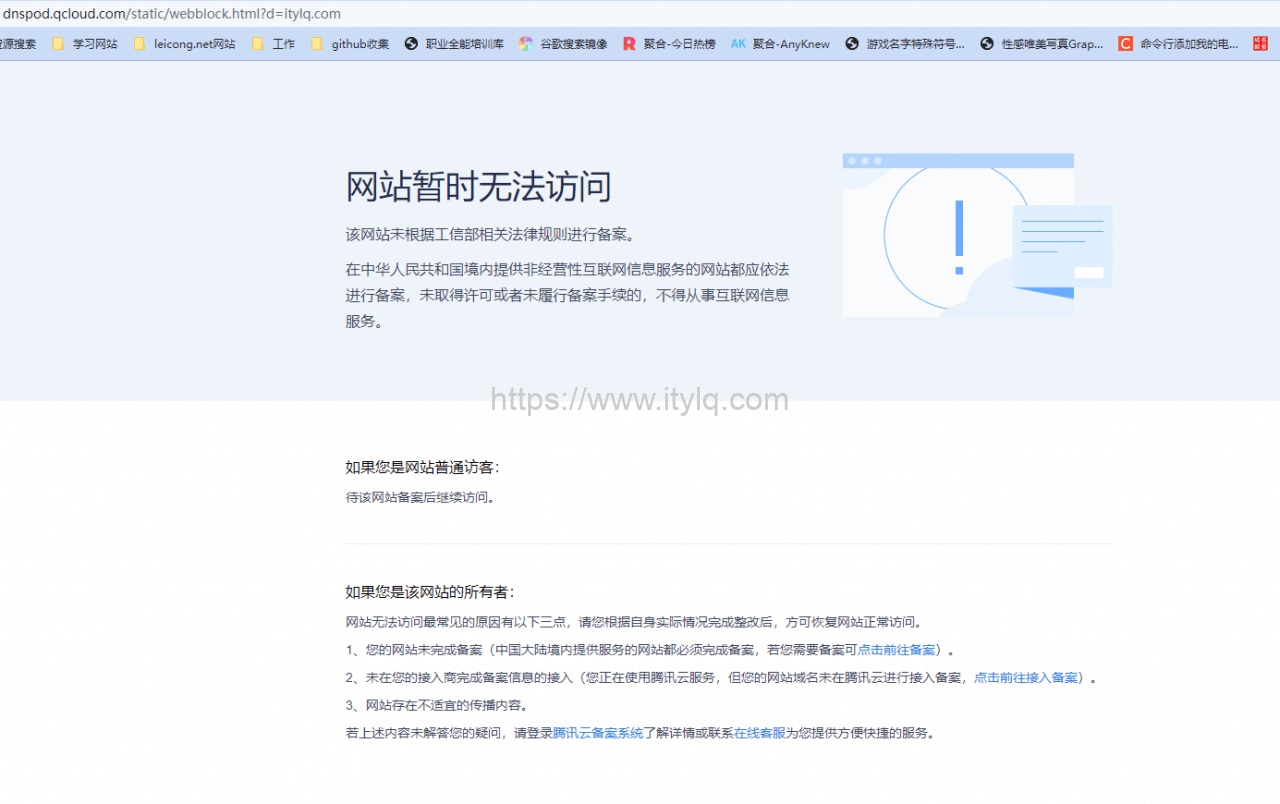Click the globe icon beside 性感唯美写真Grap bookmark
This screenshot has height=804, width=1280.
[x=986, y=43]
